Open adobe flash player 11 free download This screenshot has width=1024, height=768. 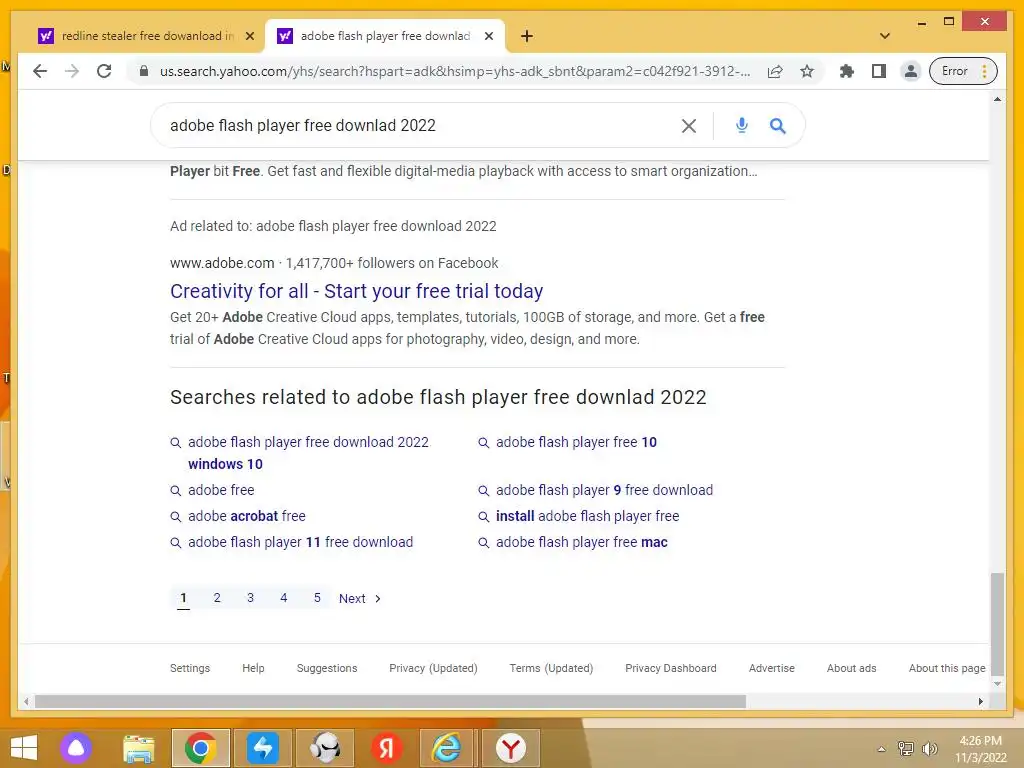300,542
